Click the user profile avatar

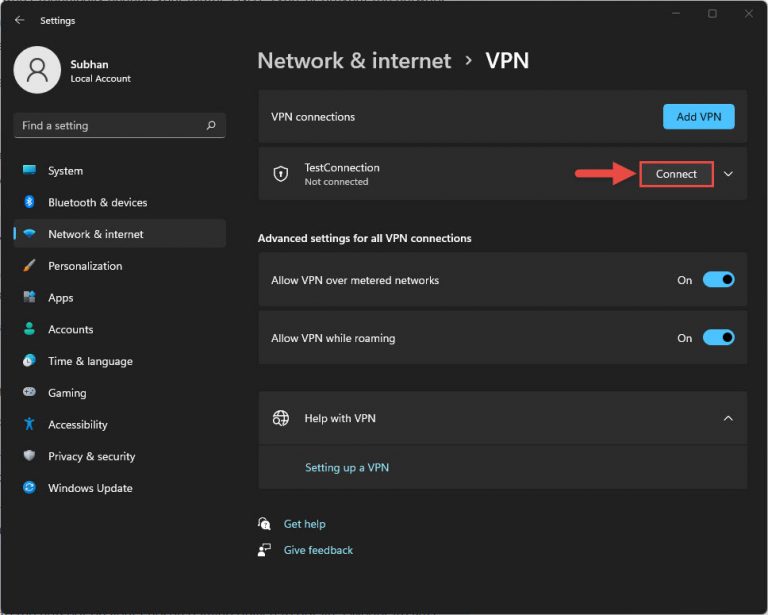point(37,70)
